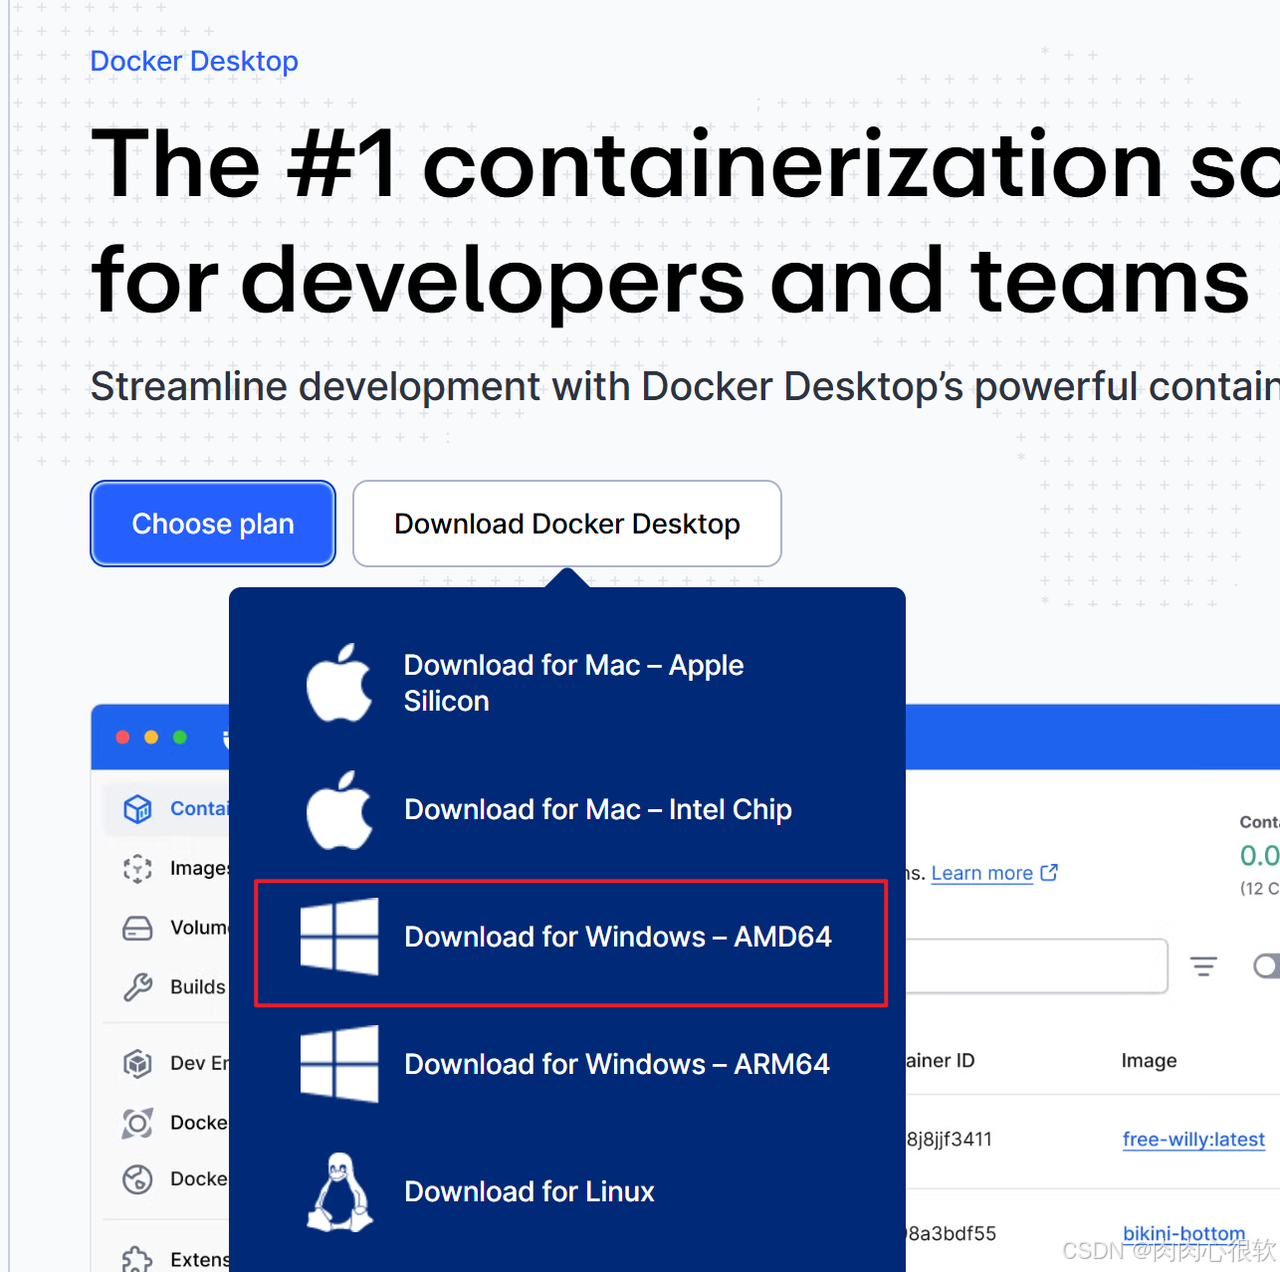Open the Images sidebar icon

tap(137, 868)
